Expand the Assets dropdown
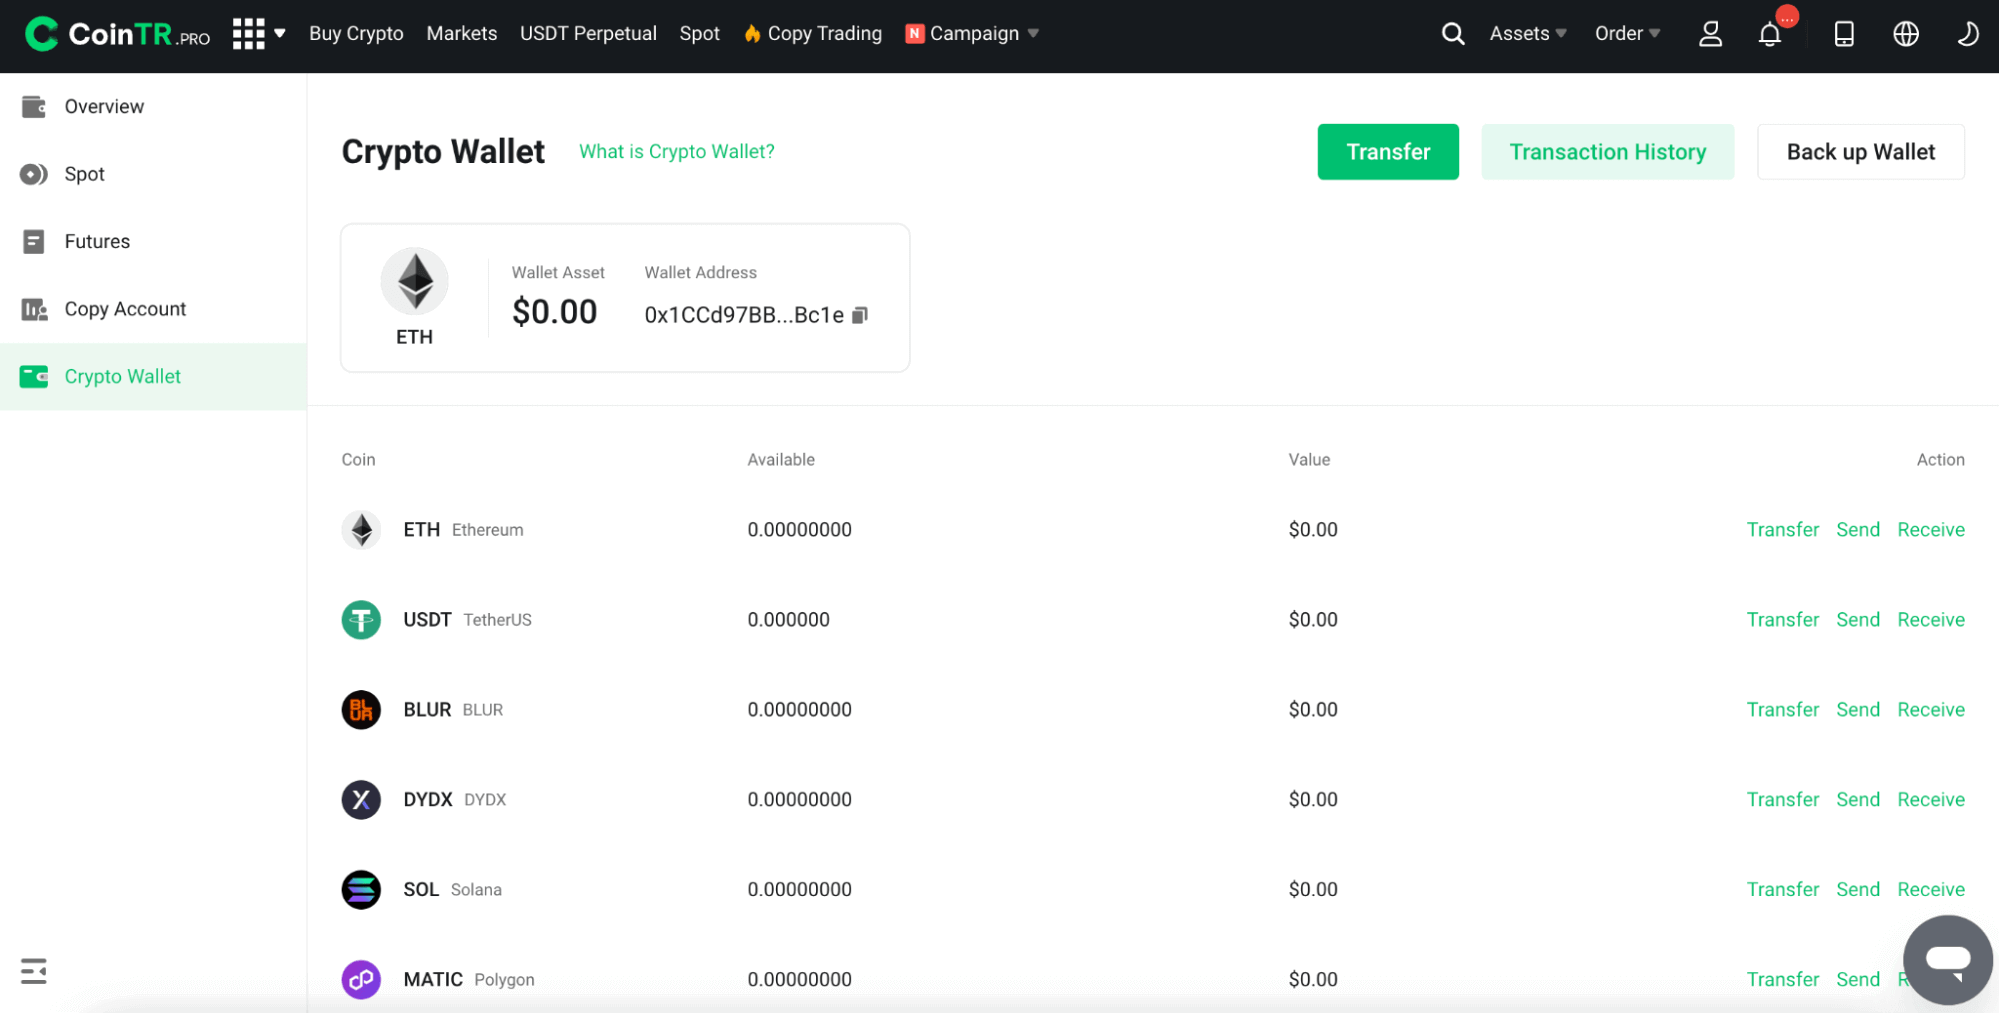This screenshot has width=1999, height=1014. [1527, 34]
